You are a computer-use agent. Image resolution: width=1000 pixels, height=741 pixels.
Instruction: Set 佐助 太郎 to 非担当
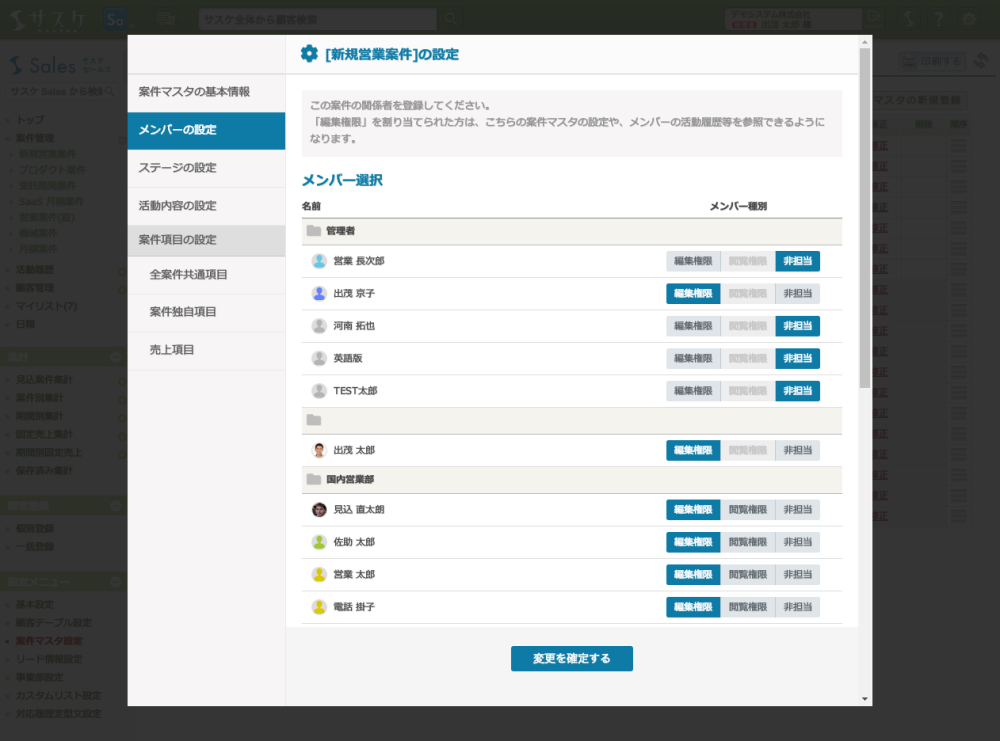(797, 542)
